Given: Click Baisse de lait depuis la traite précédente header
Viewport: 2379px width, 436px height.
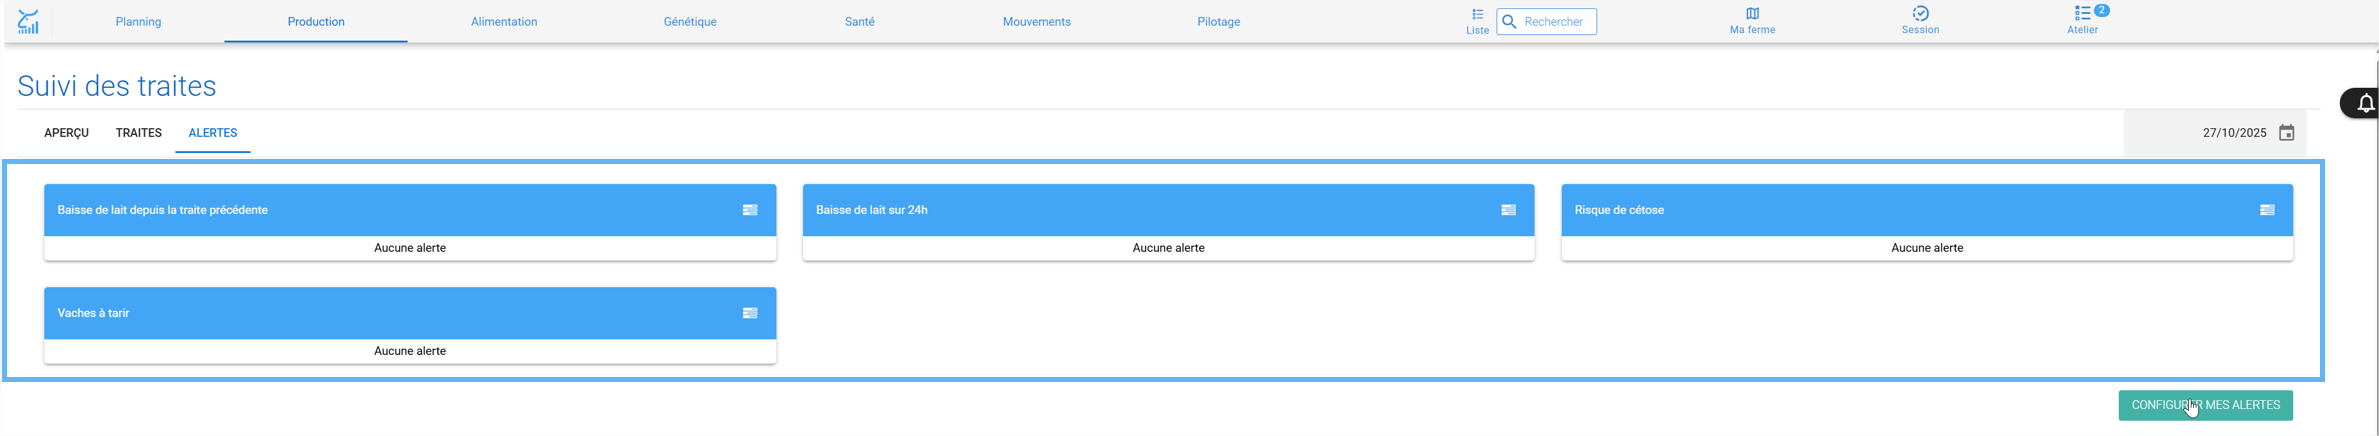Looking at the screenshot, I should pos(410,210).
